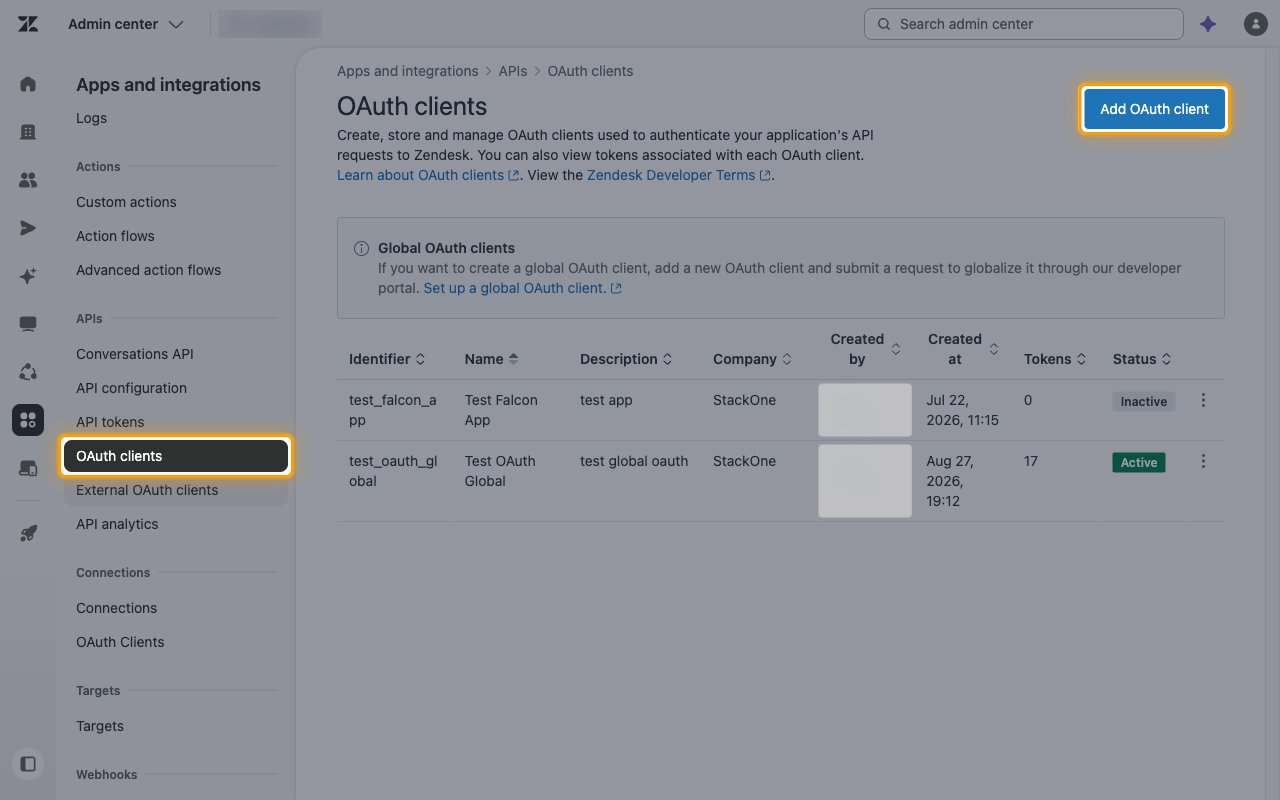Viewport: 1280px width, 800px height.
Task: Open Connections menu item
Action: 116,608
